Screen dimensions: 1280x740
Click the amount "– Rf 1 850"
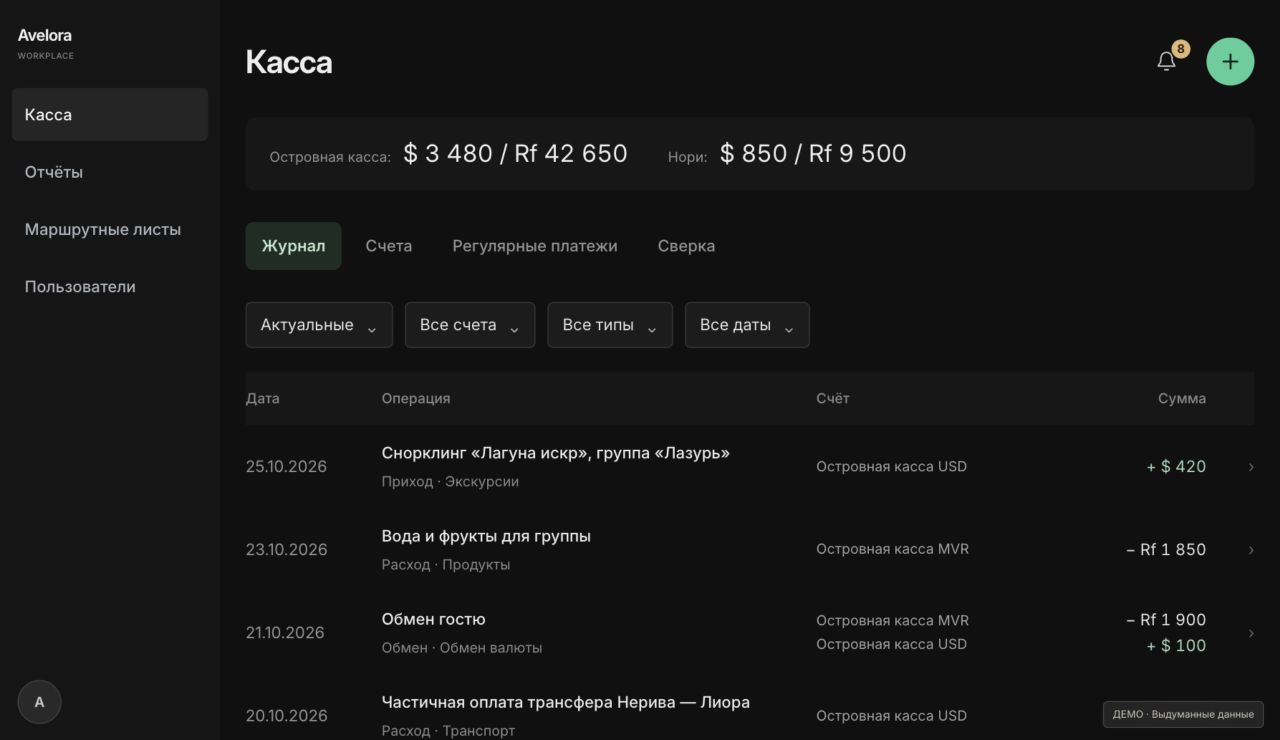coord(1166,550)
